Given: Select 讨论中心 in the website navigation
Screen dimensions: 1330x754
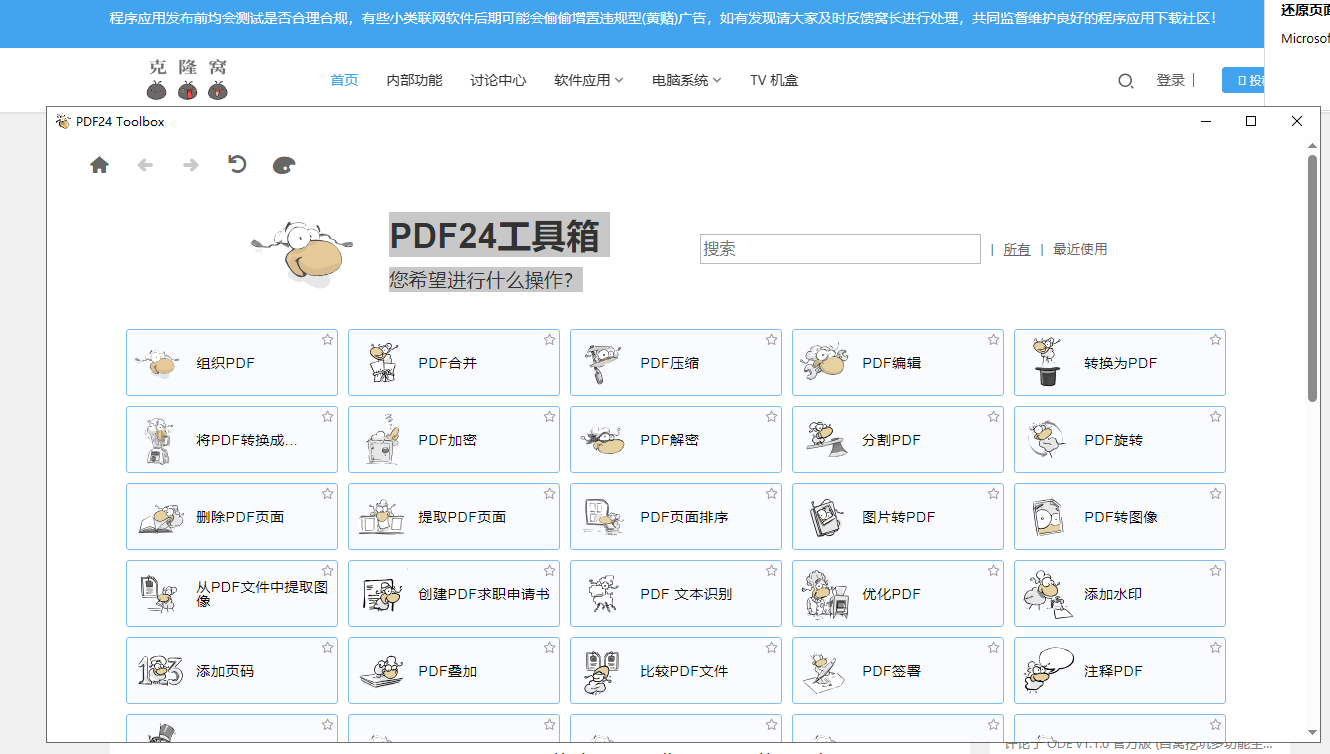Looking at the screenshot, I should [498, 80].
